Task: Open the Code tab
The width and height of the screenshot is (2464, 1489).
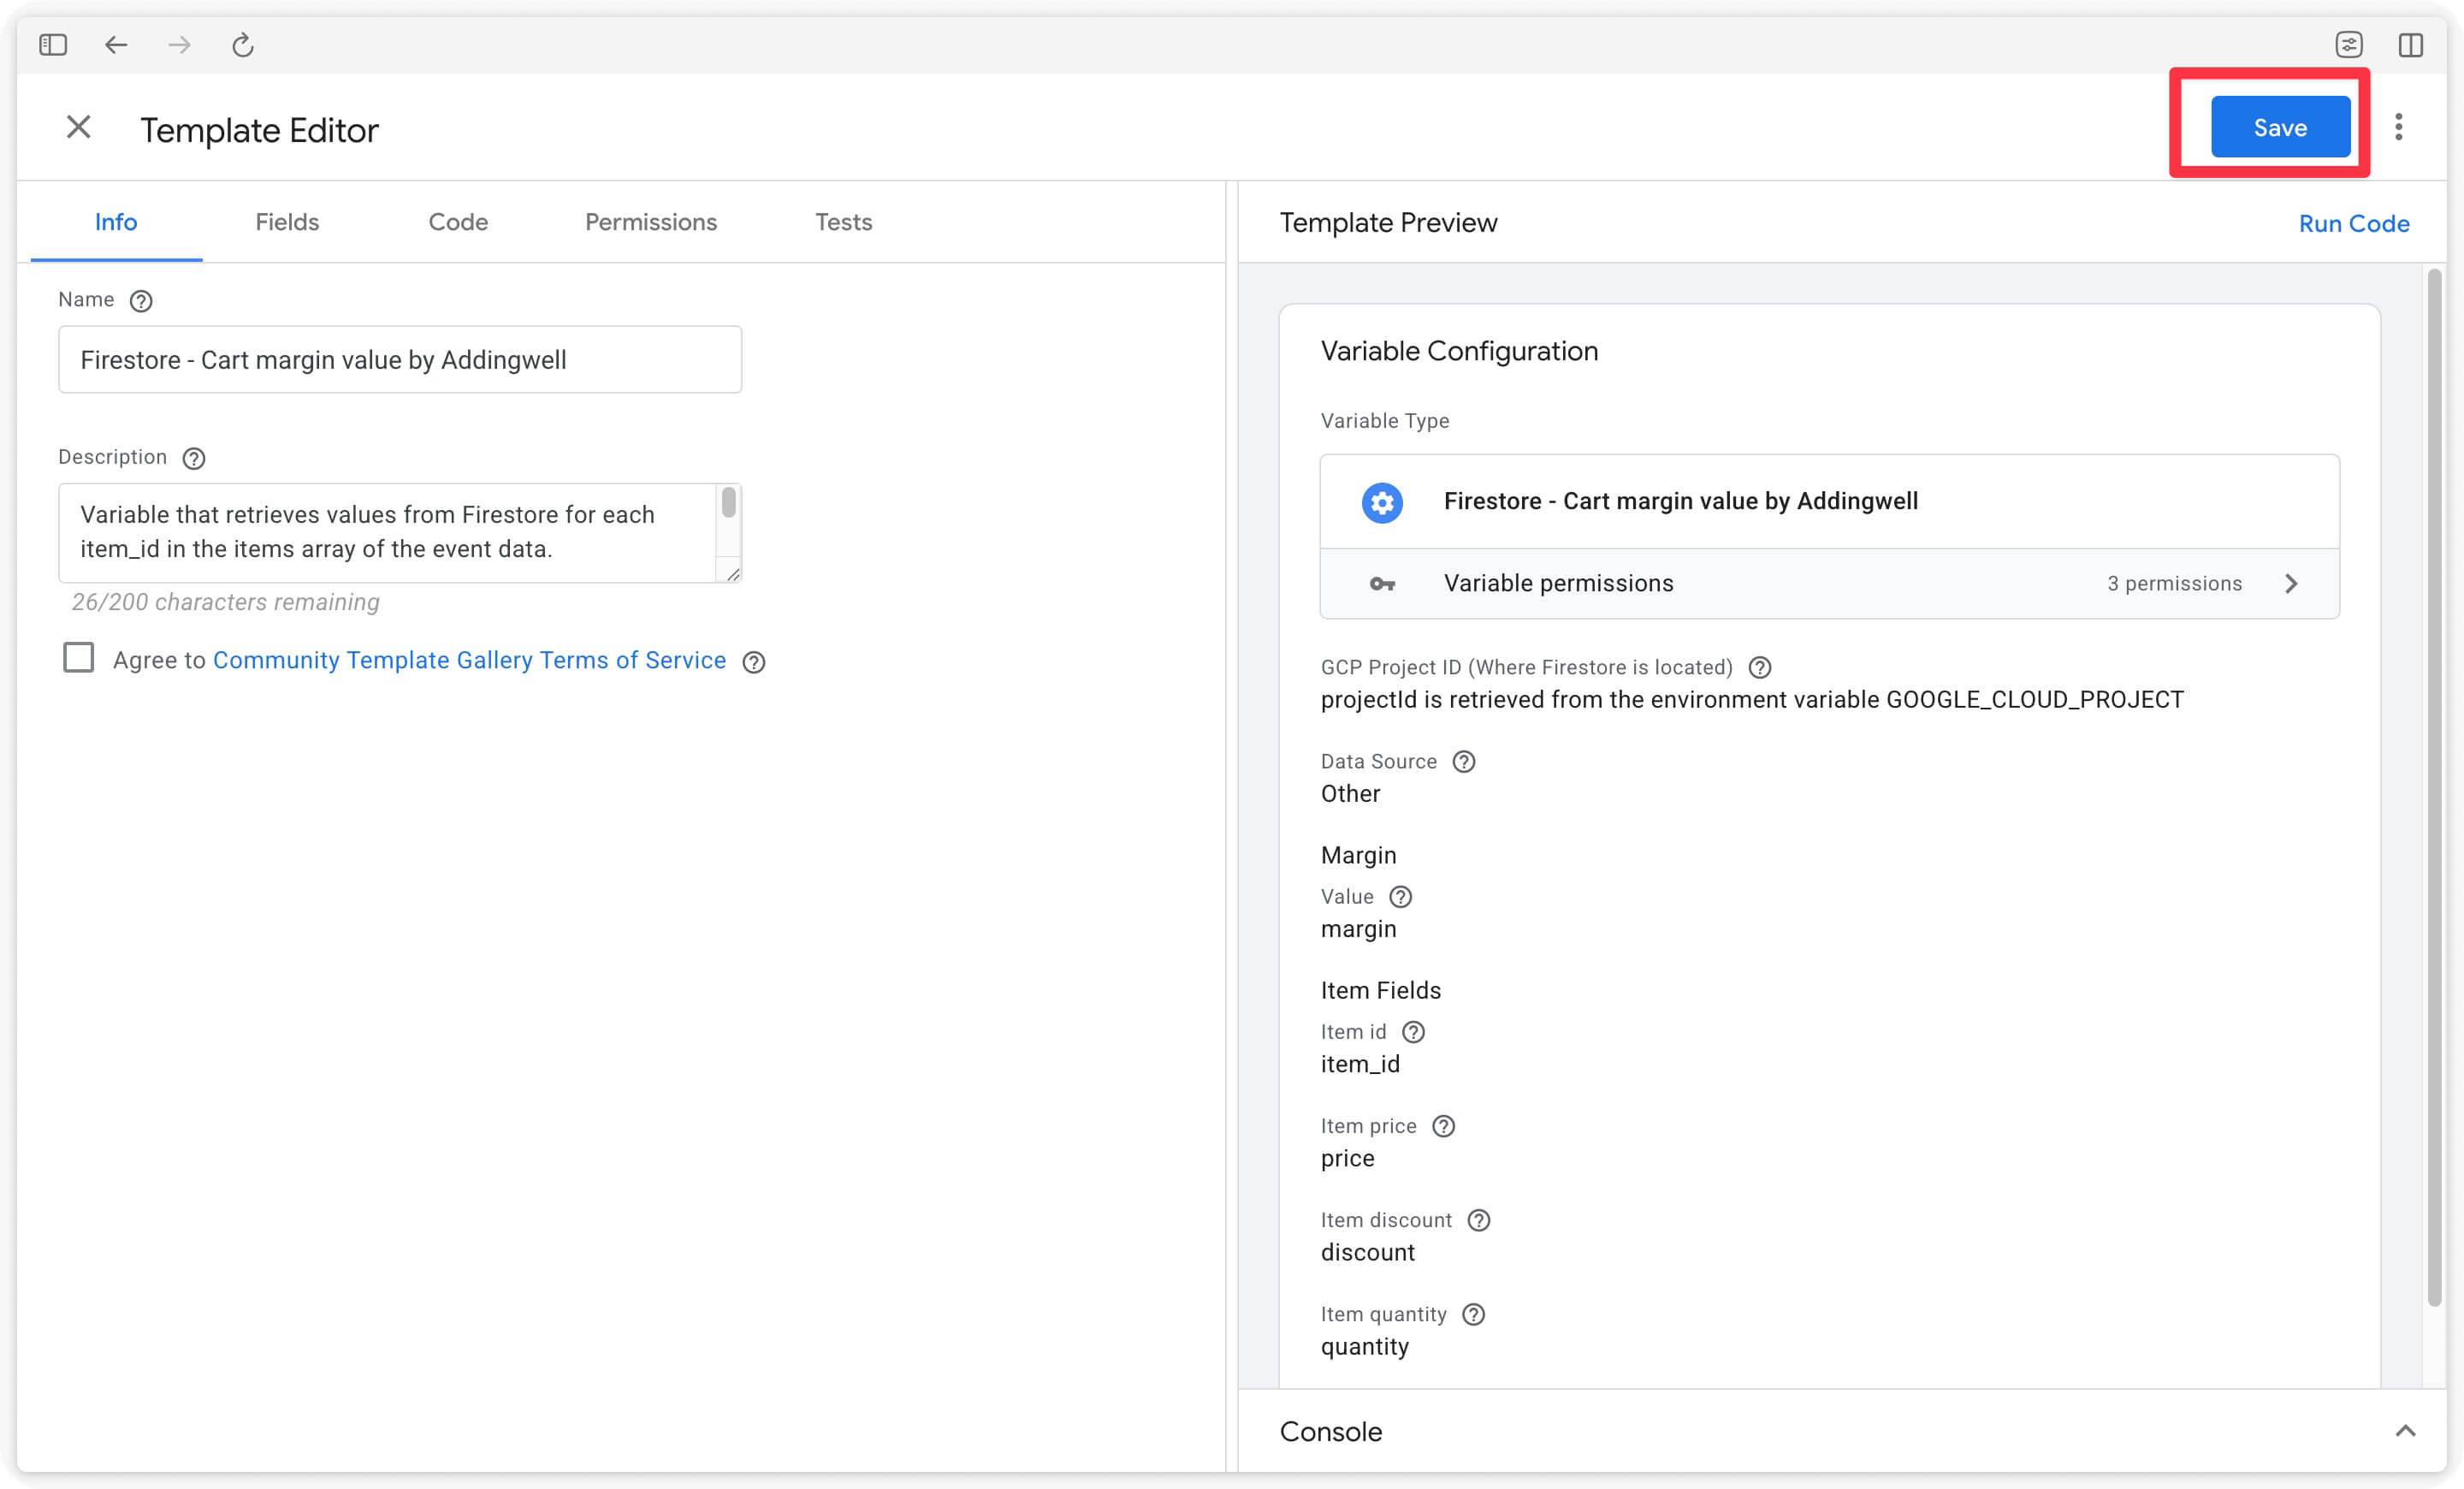Action: click(458, 222)
